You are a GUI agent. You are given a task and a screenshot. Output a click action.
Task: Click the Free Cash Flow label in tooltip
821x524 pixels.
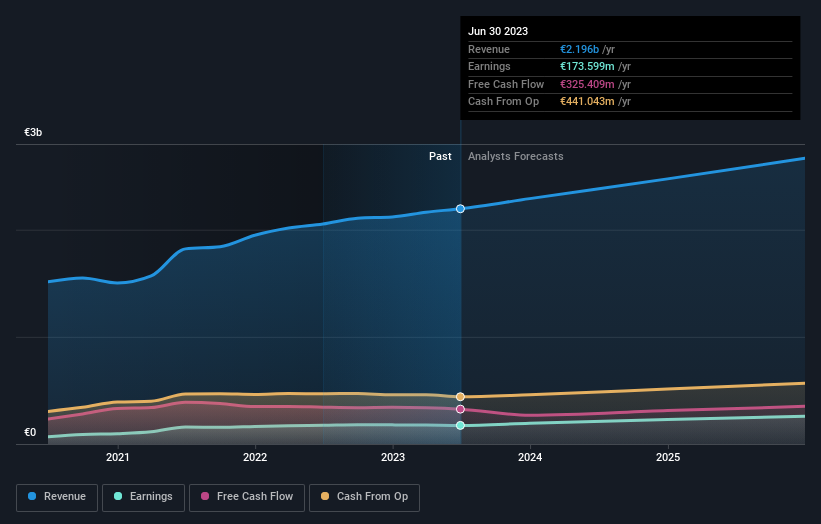506,84
